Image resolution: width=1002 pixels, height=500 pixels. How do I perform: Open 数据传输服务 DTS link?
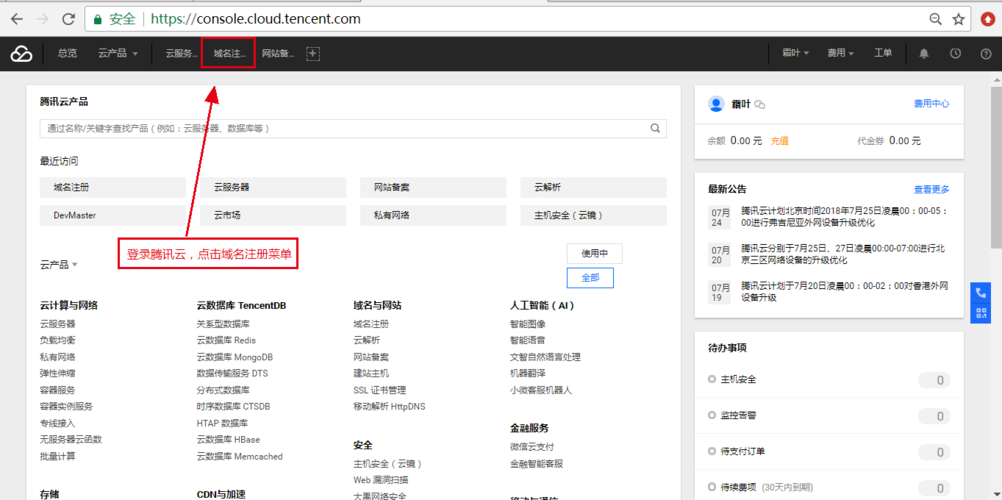point(233,373)
